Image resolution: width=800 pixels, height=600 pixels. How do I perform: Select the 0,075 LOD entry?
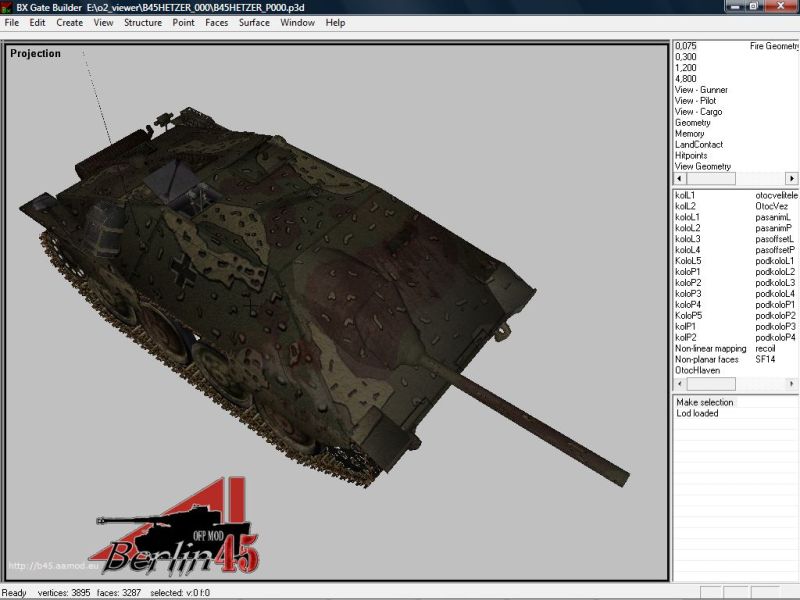tap(686, 46)
